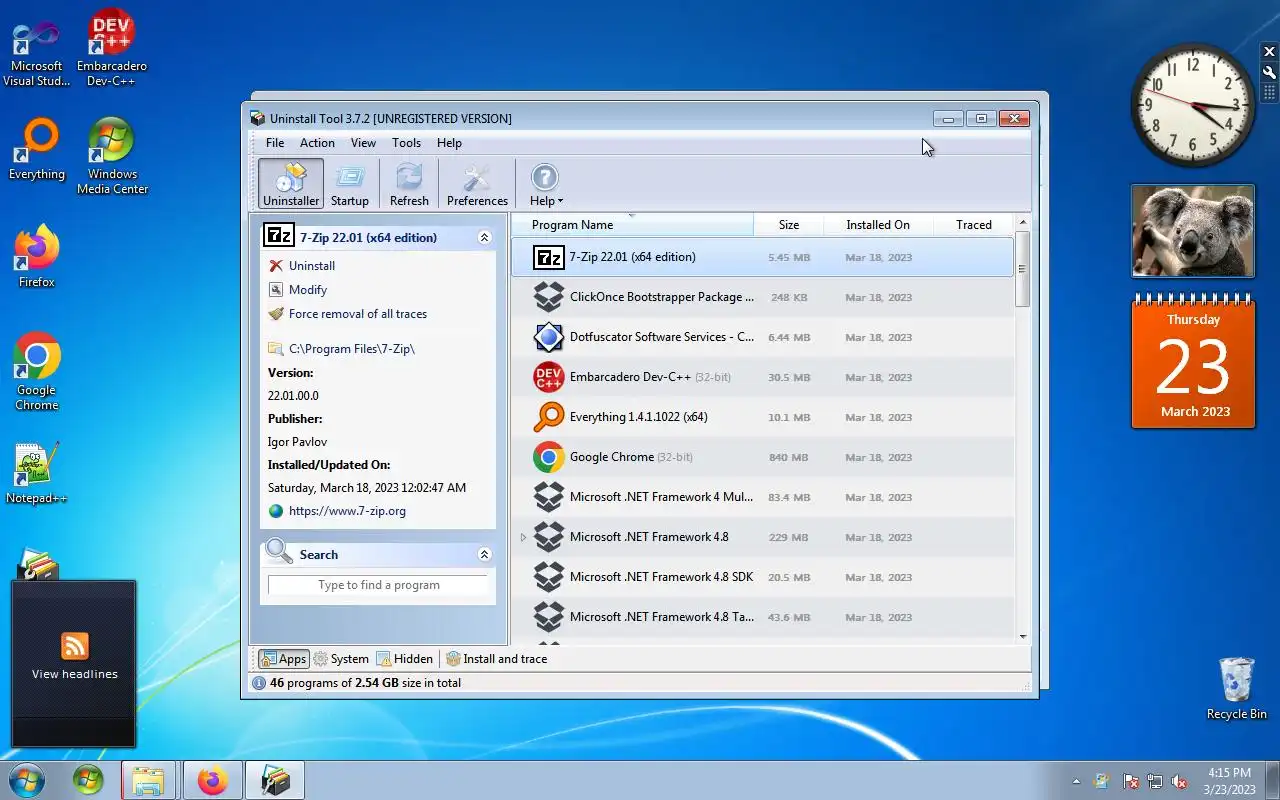The height and width of the screenshot is (800, 1280).
Task: Click the Google Chrome desktop shortcut
Action: click(37, 371)
